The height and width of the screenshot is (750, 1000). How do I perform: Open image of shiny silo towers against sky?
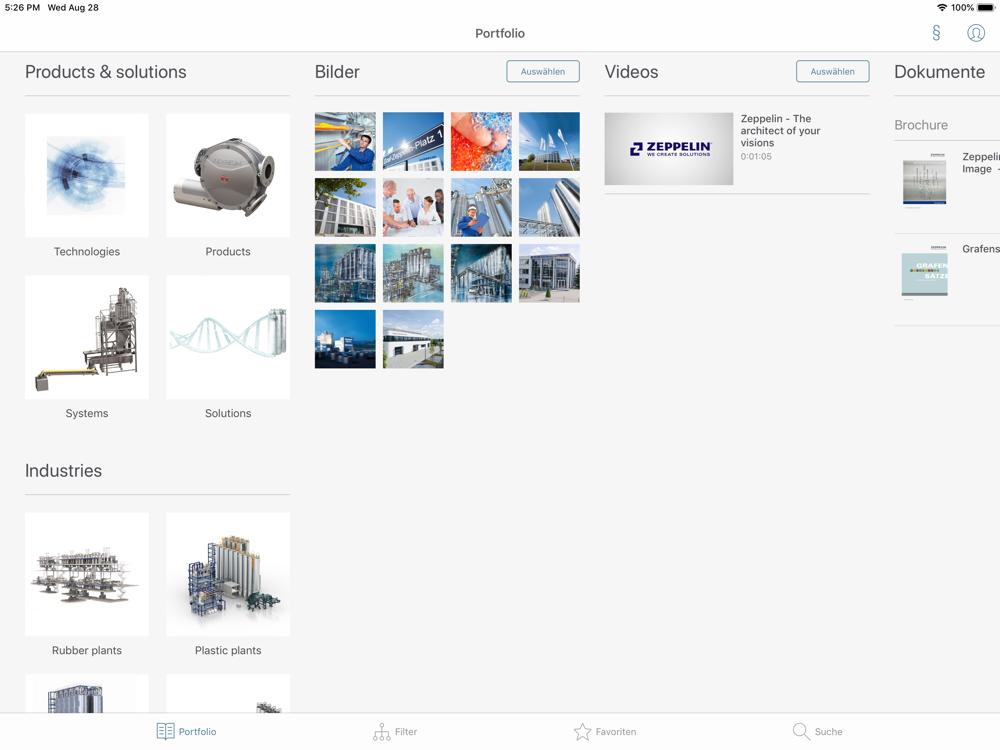549,207
